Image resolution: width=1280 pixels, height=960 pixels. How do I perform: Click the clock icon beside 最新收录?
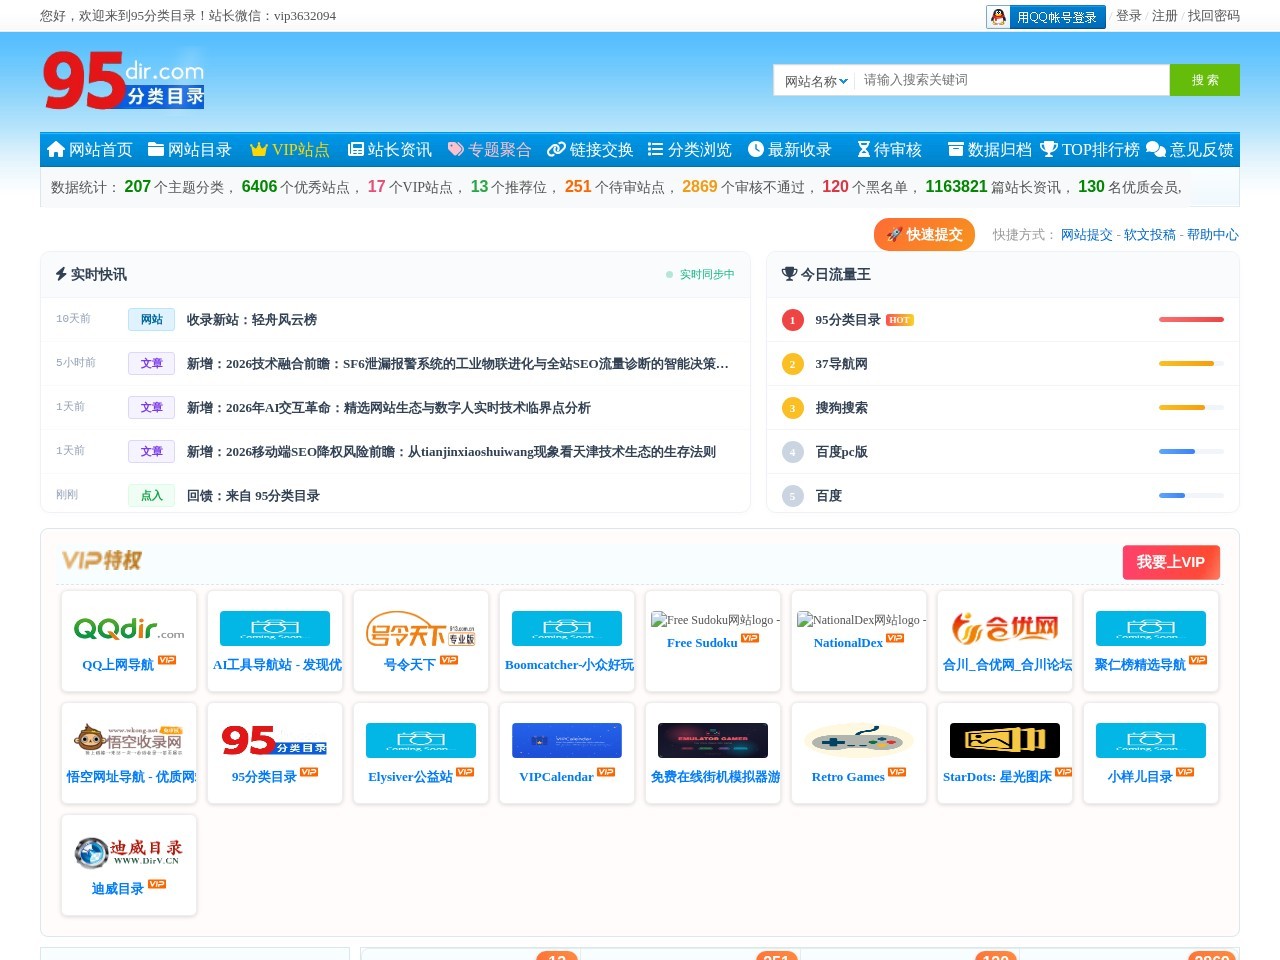pos(756,149)
